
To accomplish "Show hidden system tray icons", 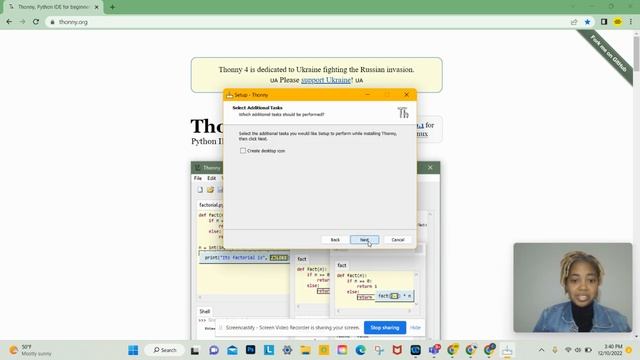I will (541, 350).
